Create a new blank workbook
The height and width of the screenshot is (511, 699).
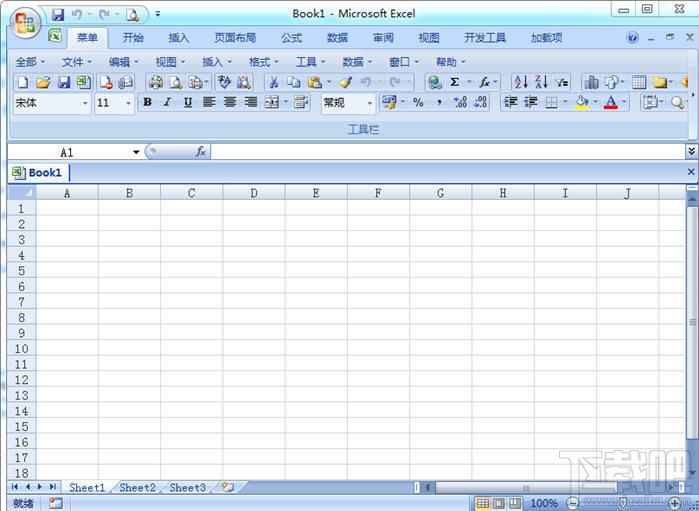point(22,82)
